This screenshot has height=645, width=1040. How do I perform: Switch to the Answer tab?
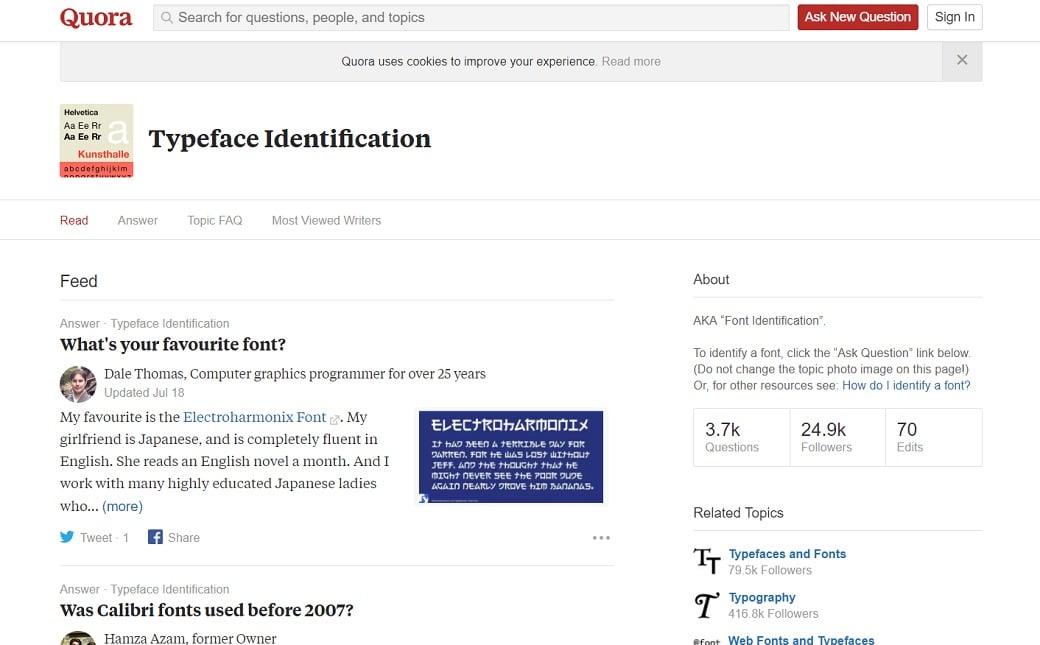coord(137,220)
